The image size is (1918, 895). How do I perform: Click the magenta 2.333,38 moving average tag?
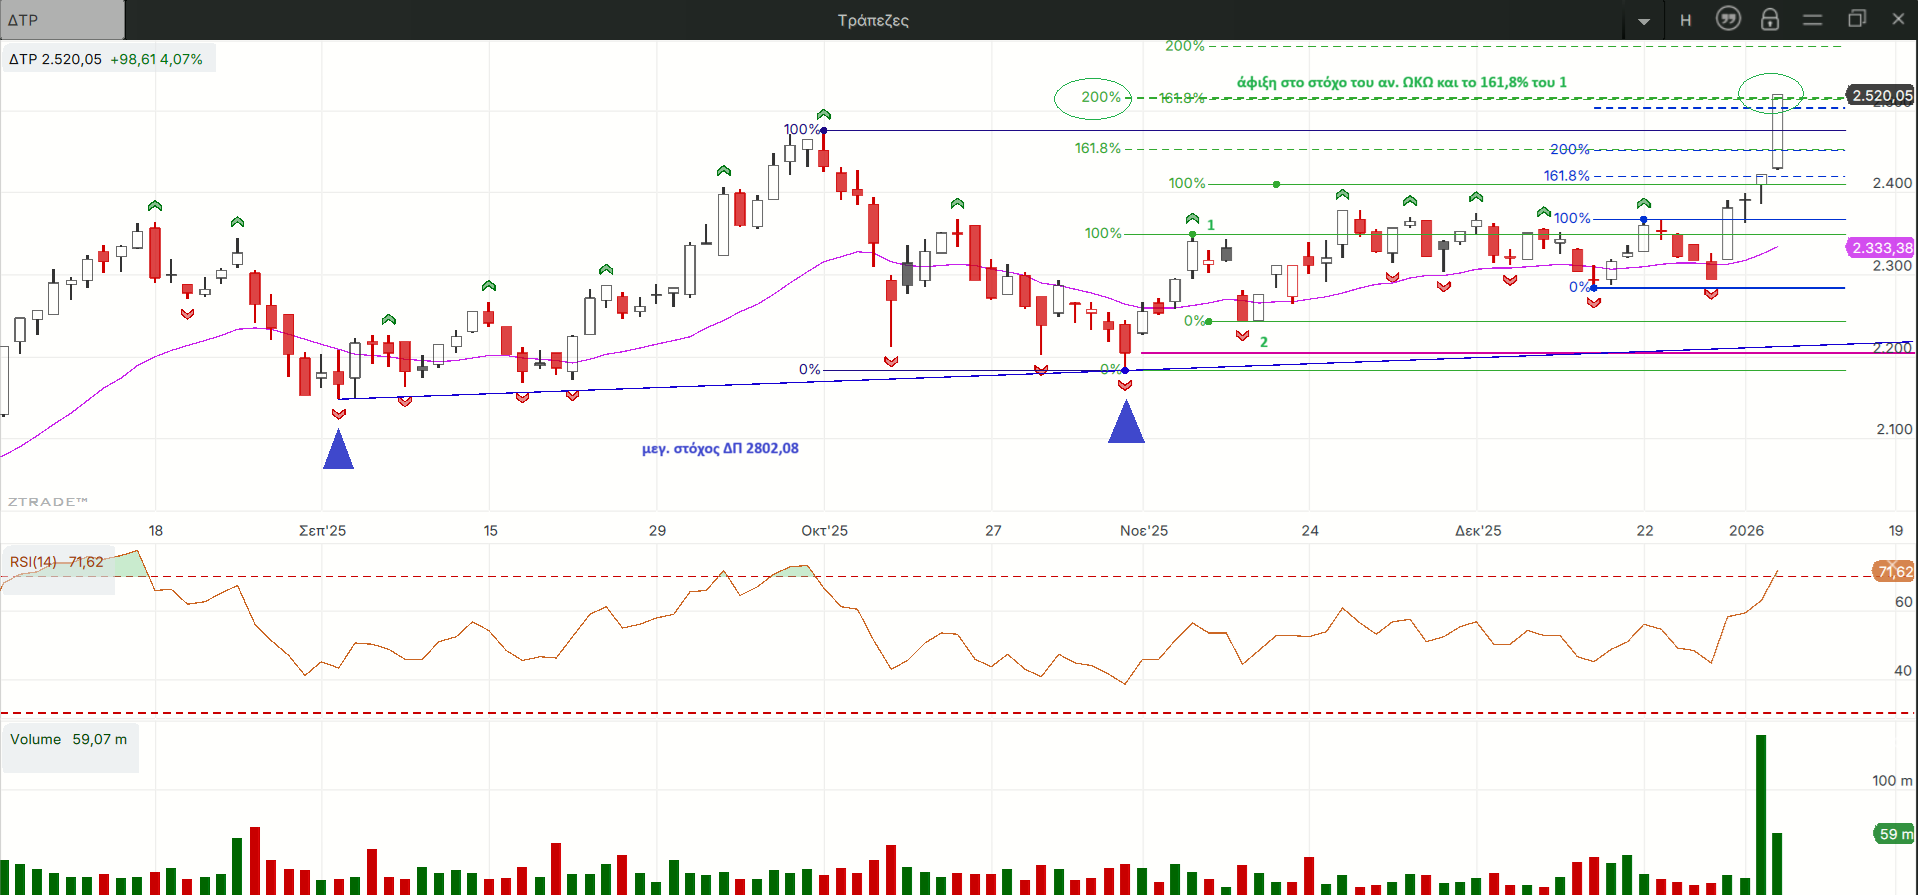click(x=1880, y=247)
